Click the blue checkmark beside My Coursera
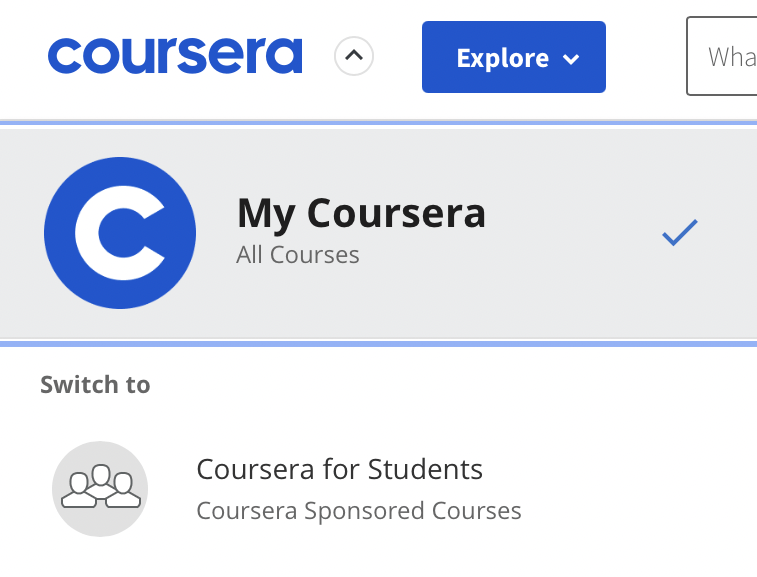 (x=679, y=234)
